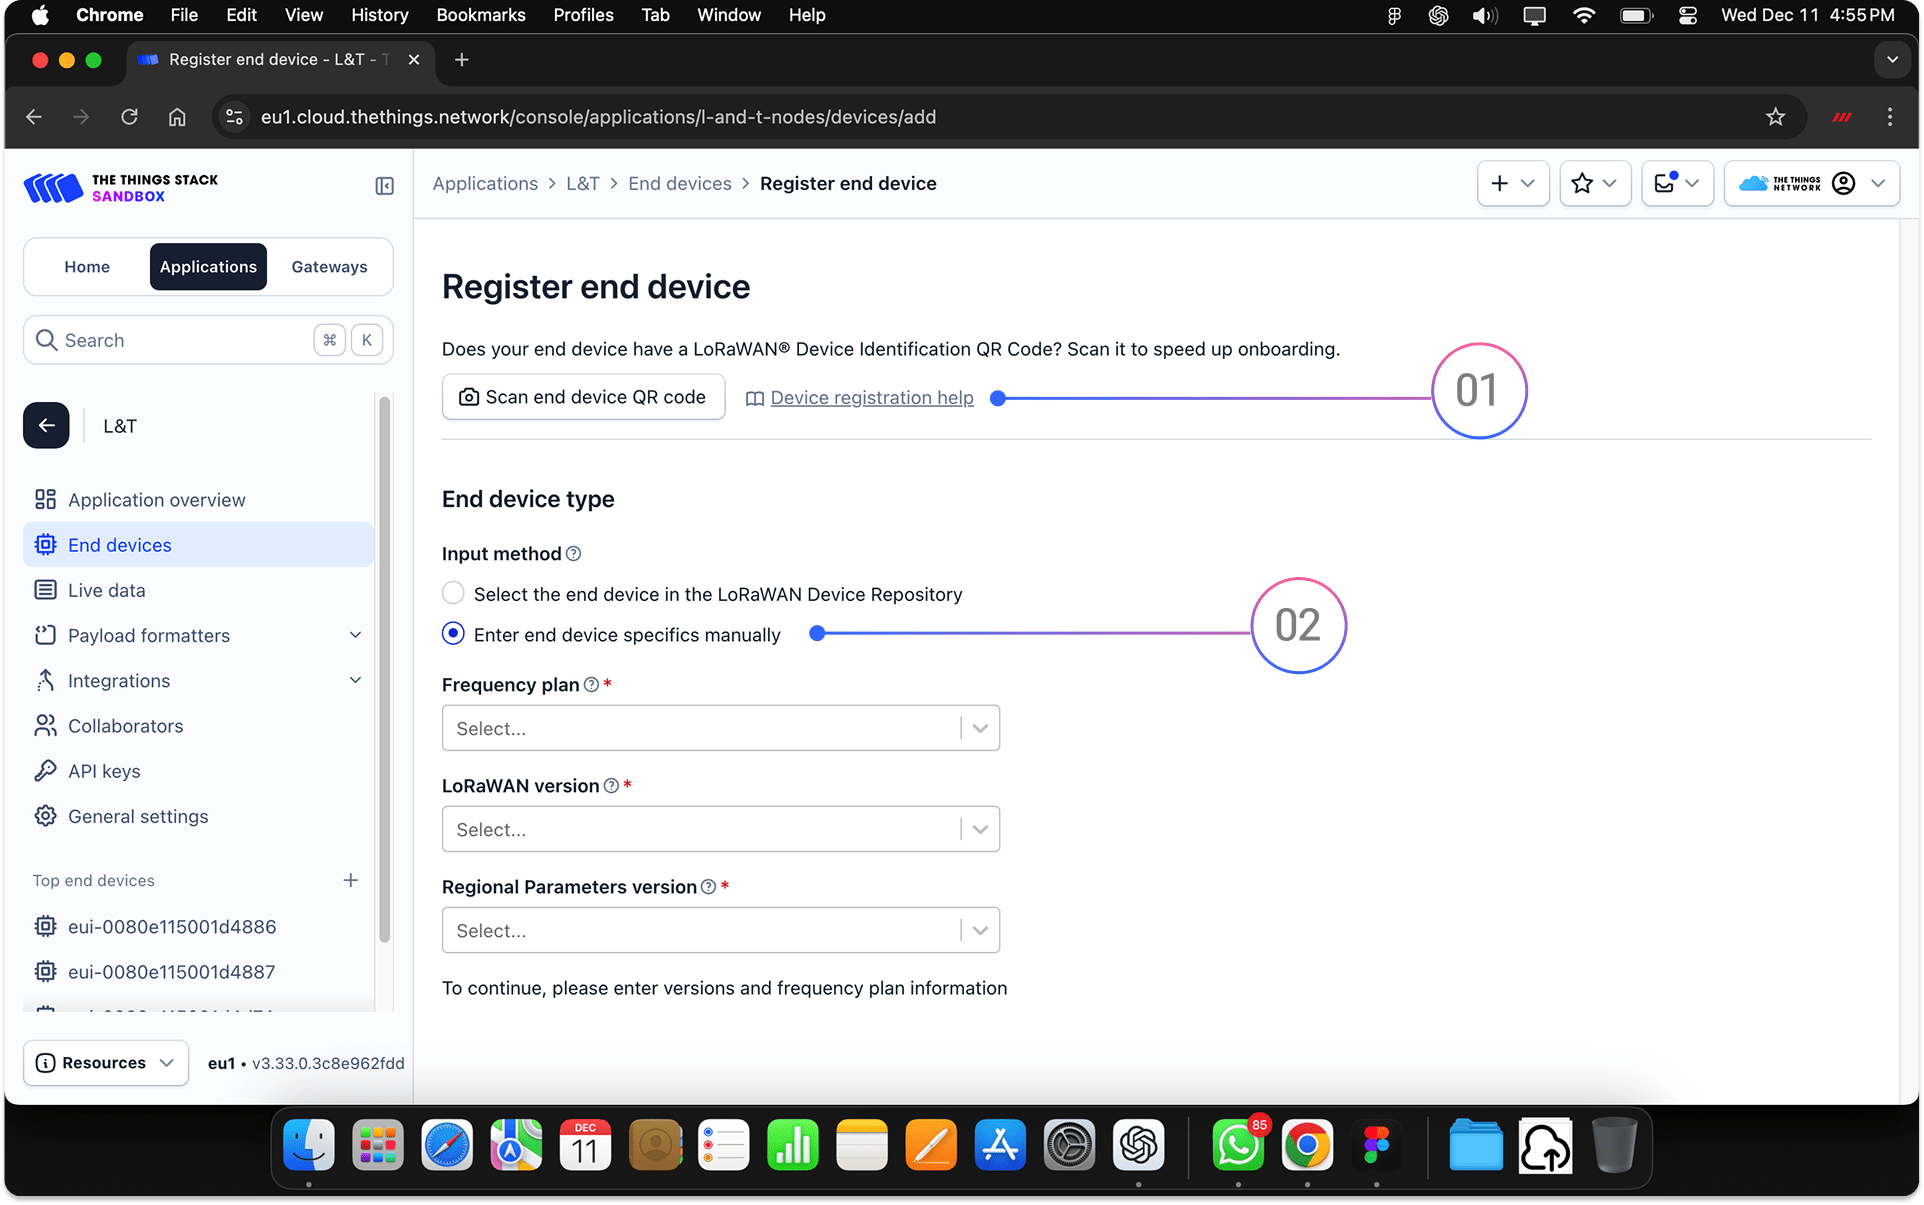1924x1205 pixels.
Task: Switch to the Gateways tab
Action: tap(329, 267)
